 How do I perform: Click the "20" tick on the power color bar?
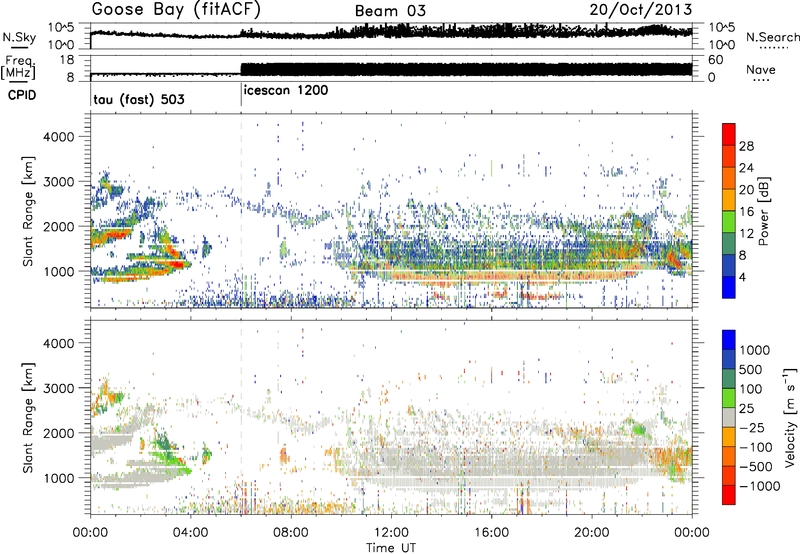746,190
